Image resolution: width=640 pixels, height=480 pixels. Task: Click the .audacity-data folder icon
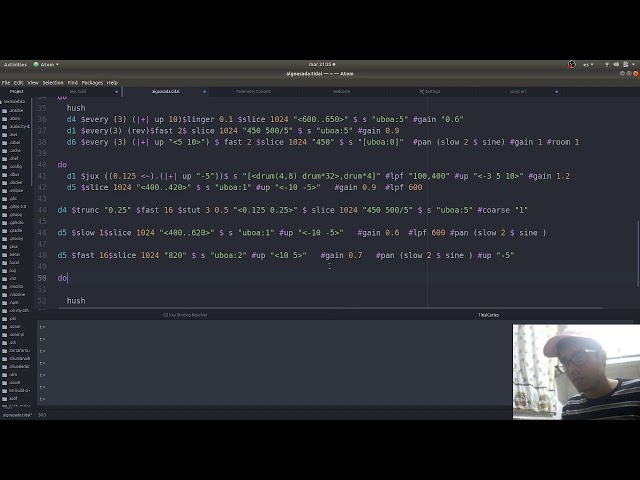[x=4, y=127]
